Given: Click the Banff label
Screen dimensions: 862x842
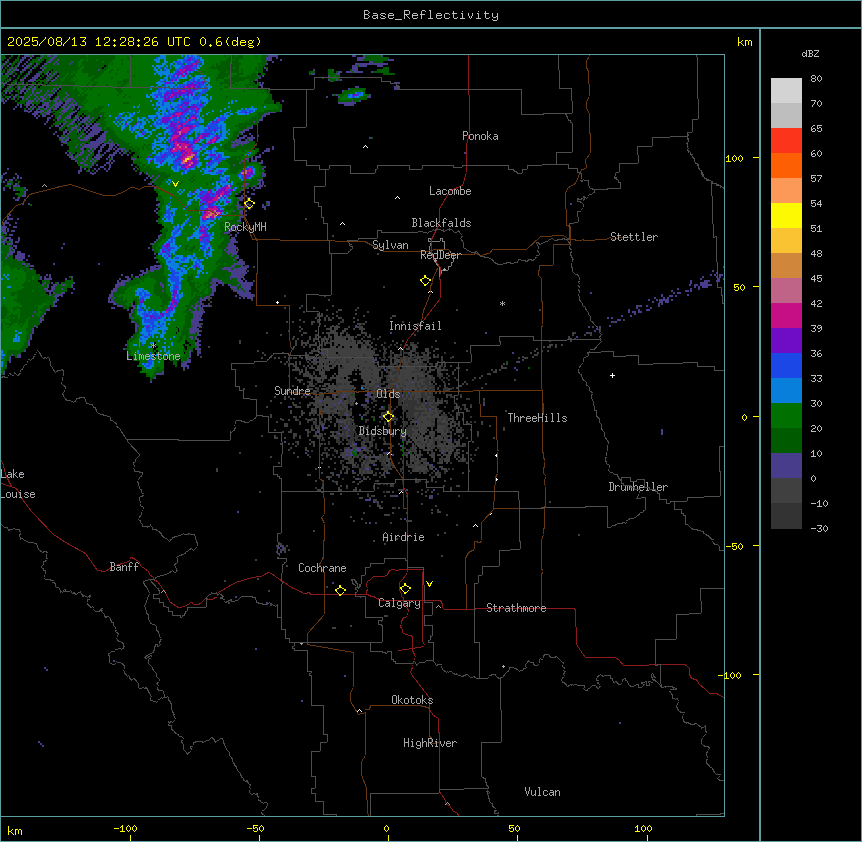Looking at the screenshot, I should (124, 567).
